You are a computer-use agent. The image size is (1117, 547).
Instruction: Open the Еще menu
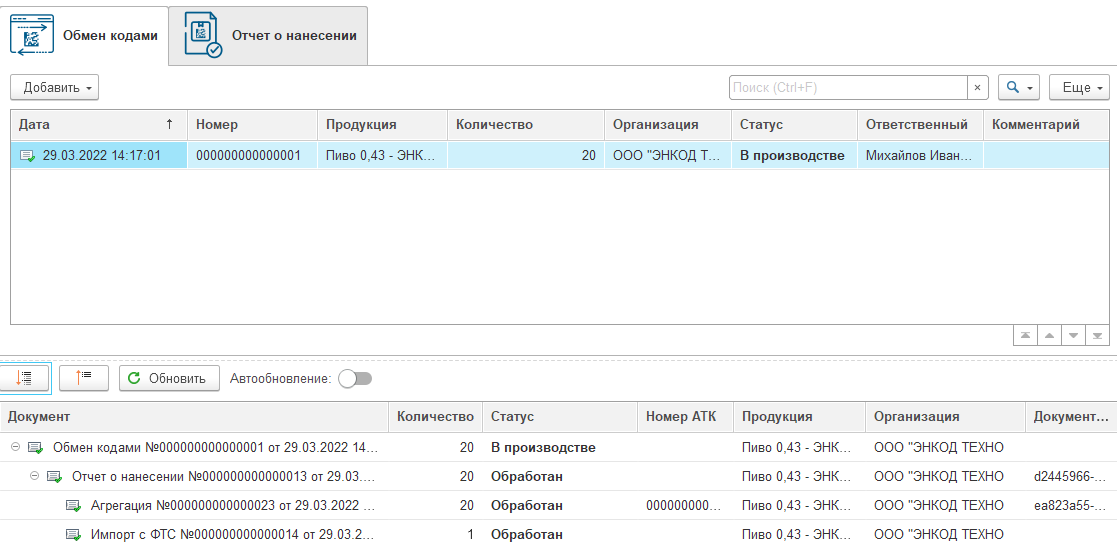[1080, 87]
